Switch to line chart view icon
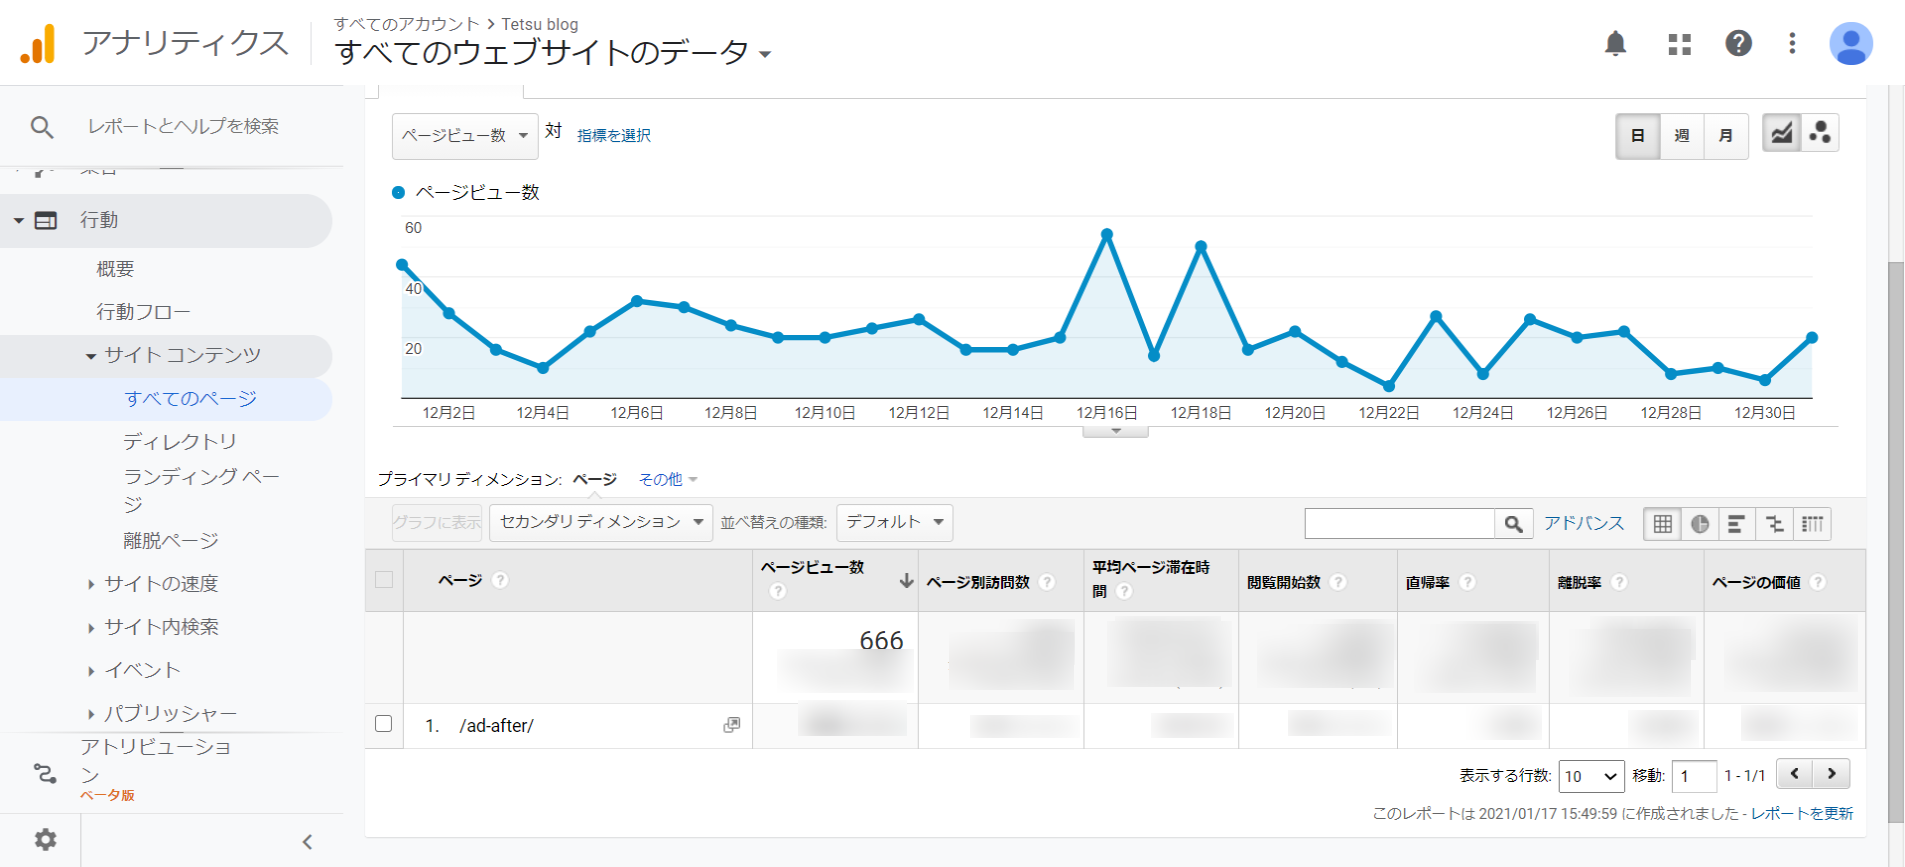 [x=1781, y=133]
